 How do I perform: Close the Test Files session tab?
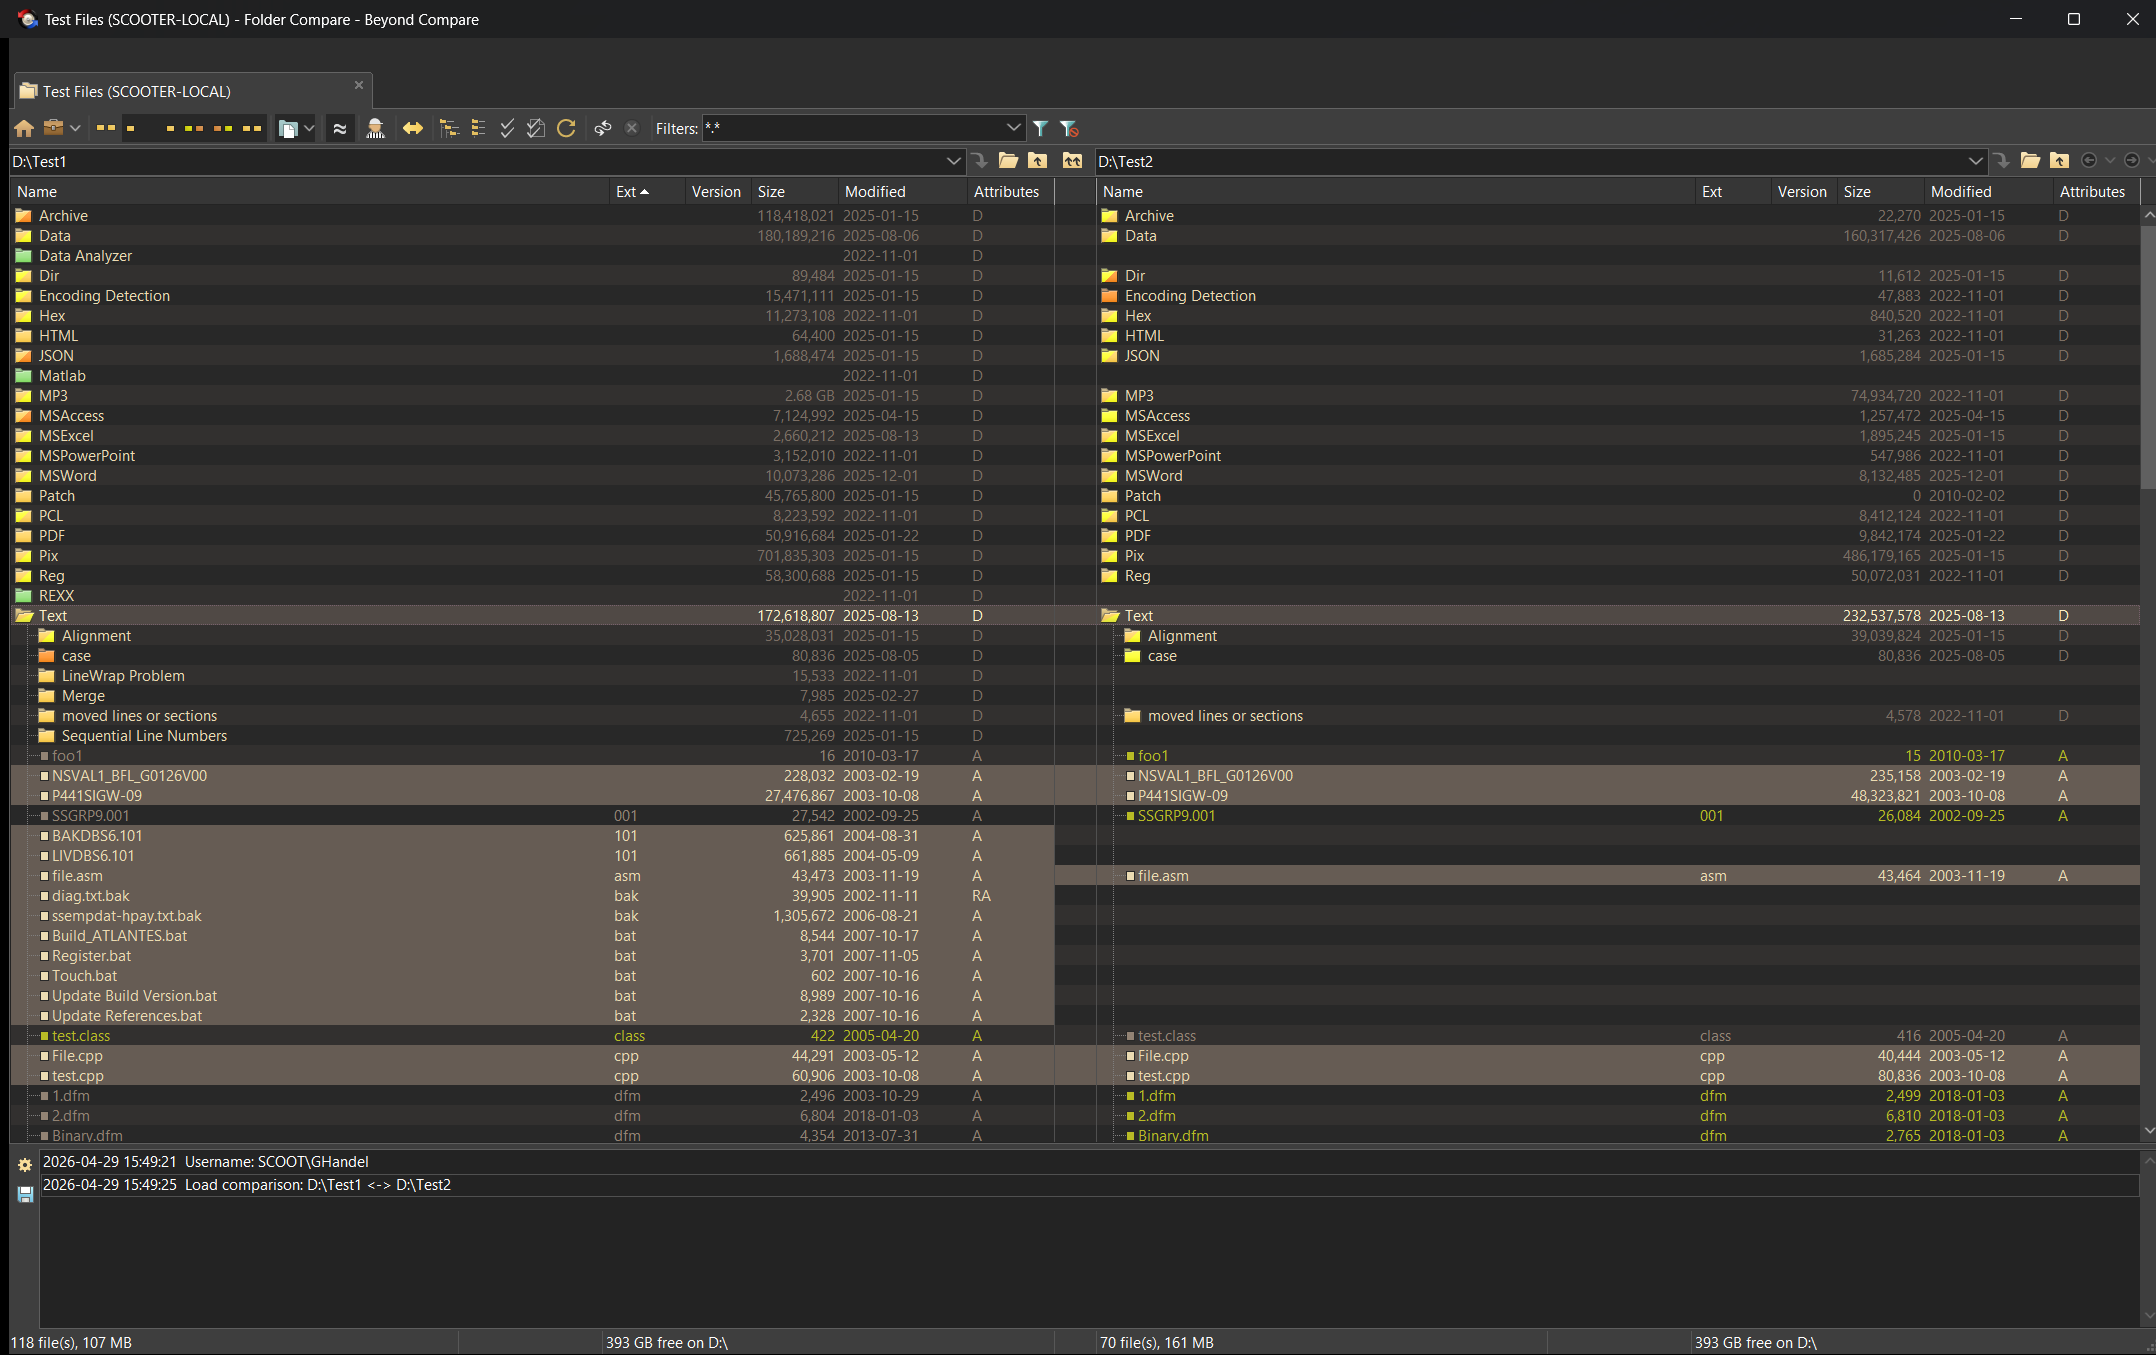pos(359,85)
